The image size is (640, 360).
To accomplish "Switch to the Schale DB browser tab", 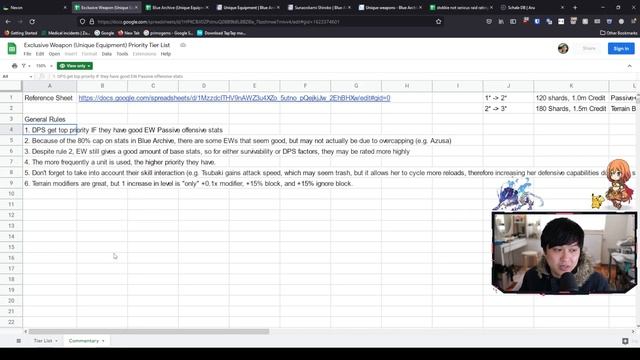I will coord(532,7).
